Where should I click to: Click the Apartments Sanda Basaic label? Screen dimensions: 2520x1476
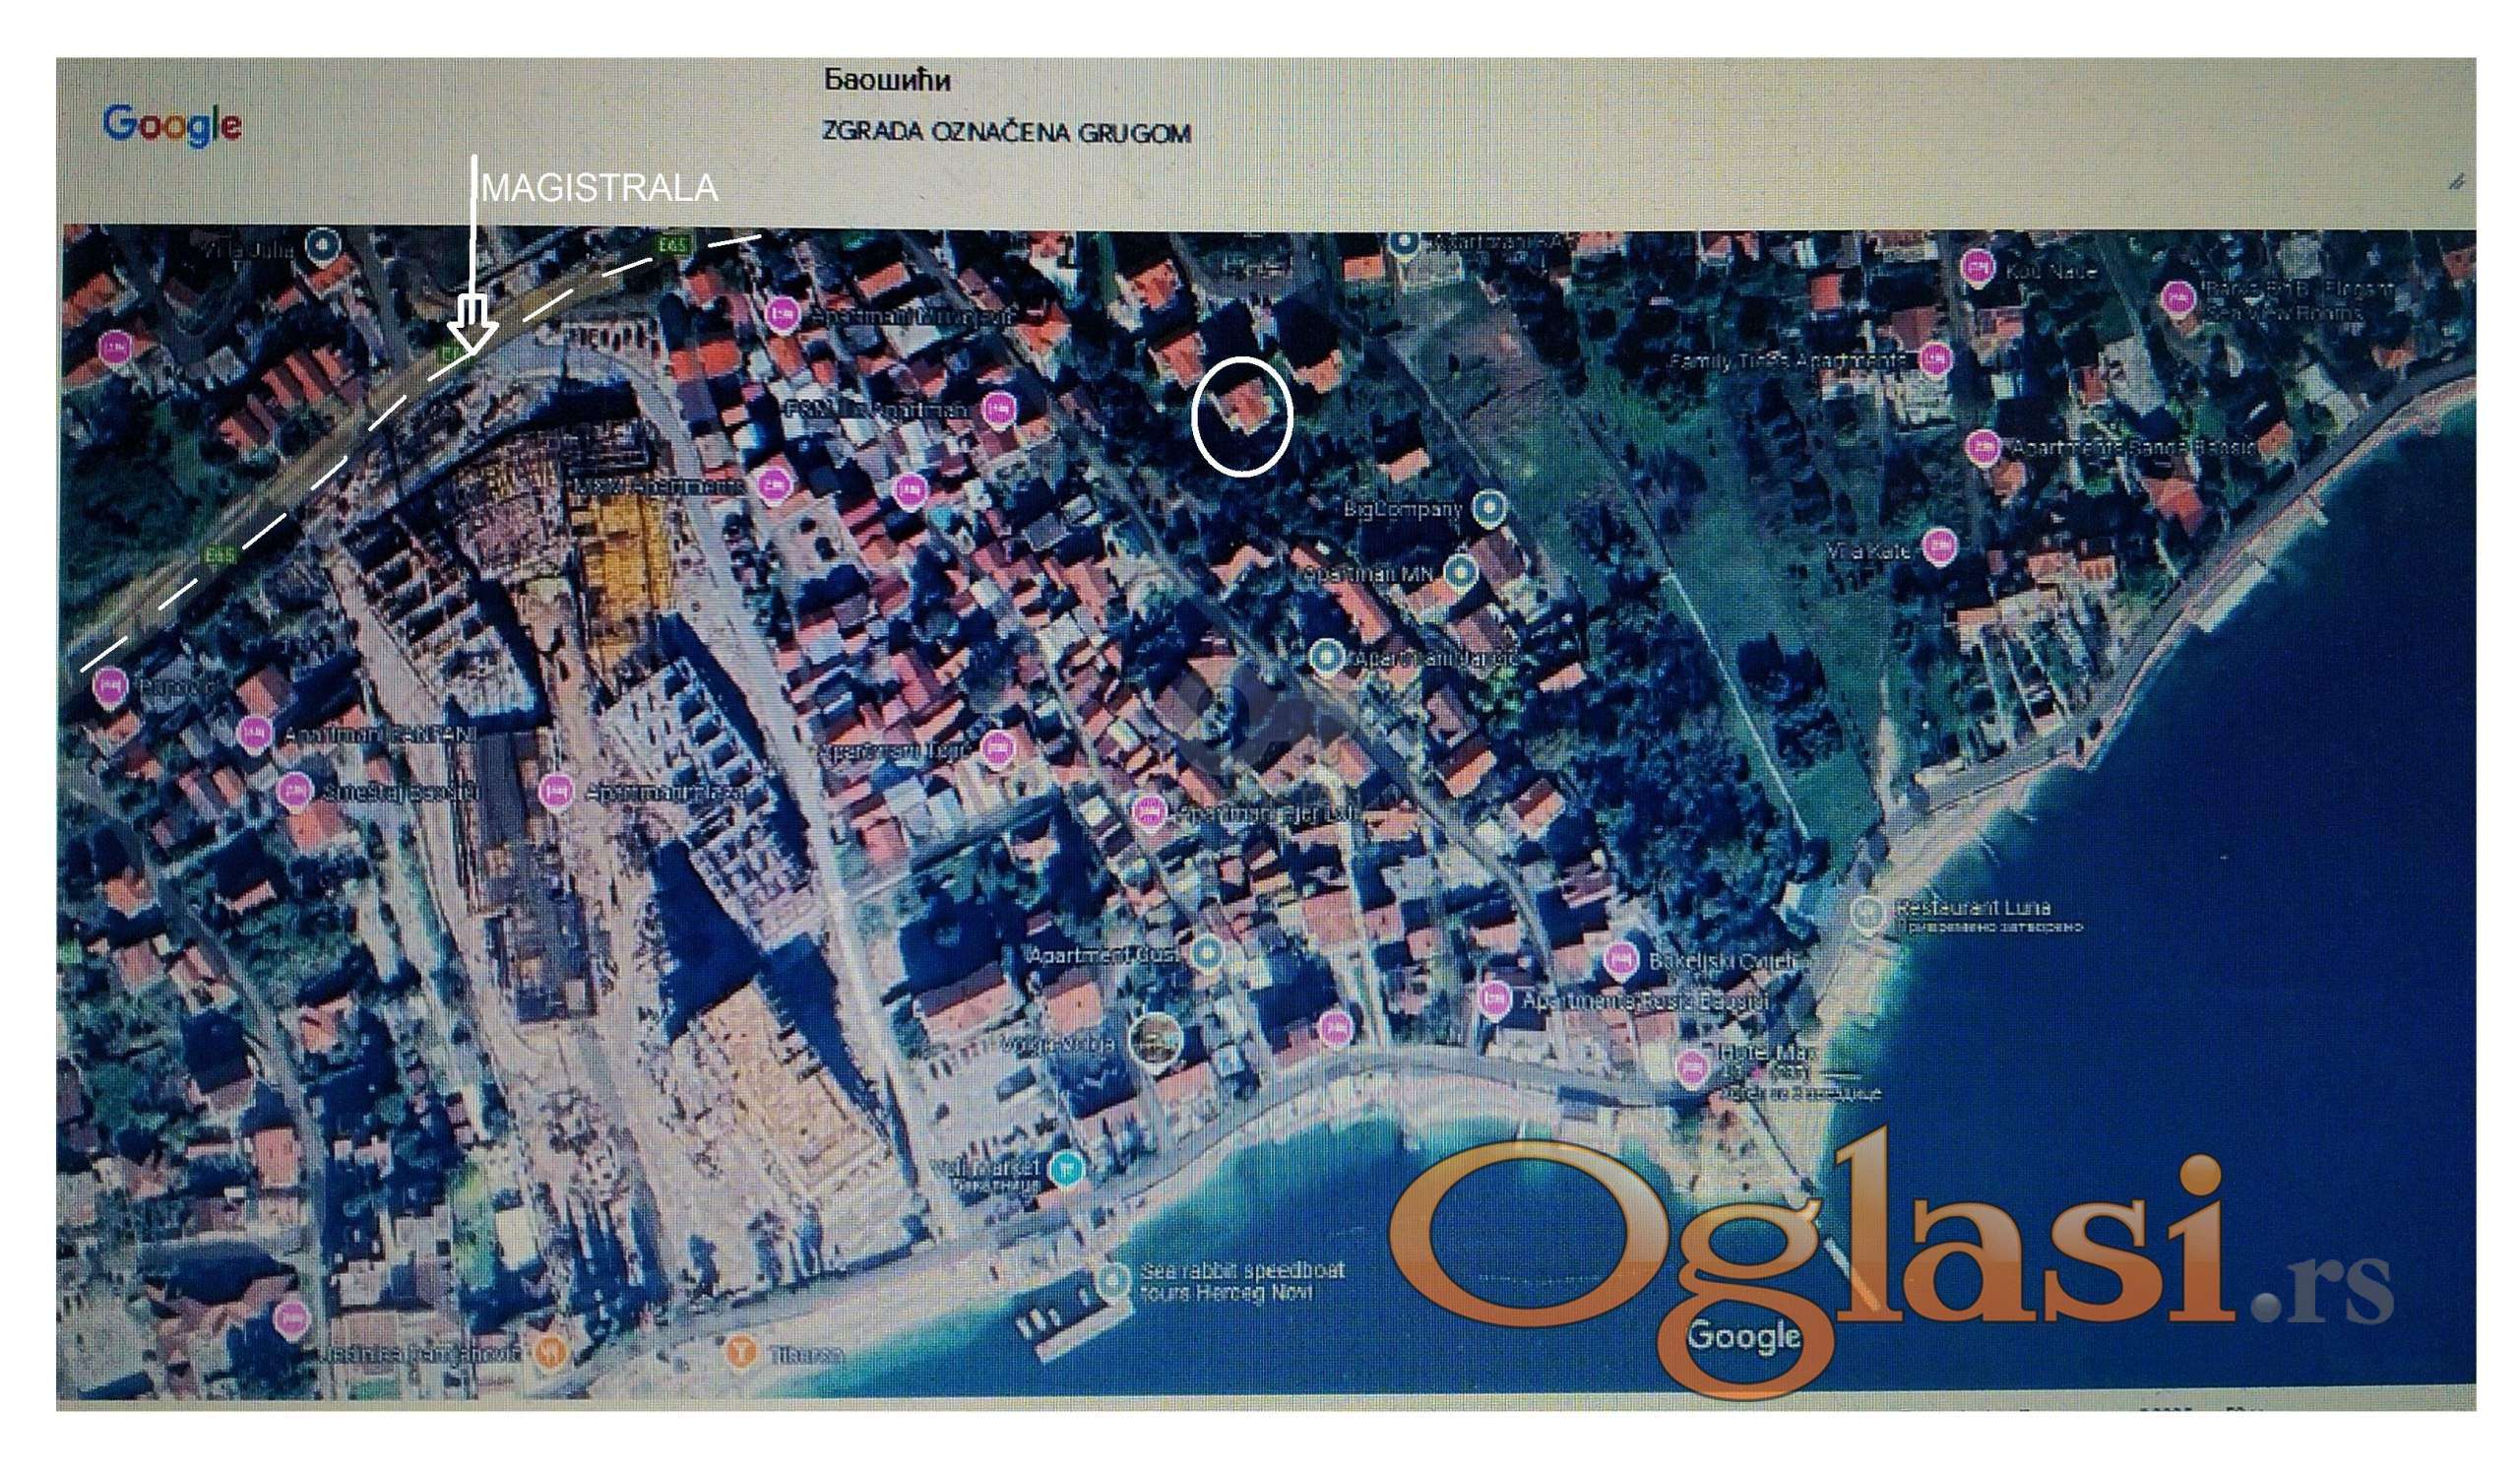pyautogui.click(x=2134, y=447)
